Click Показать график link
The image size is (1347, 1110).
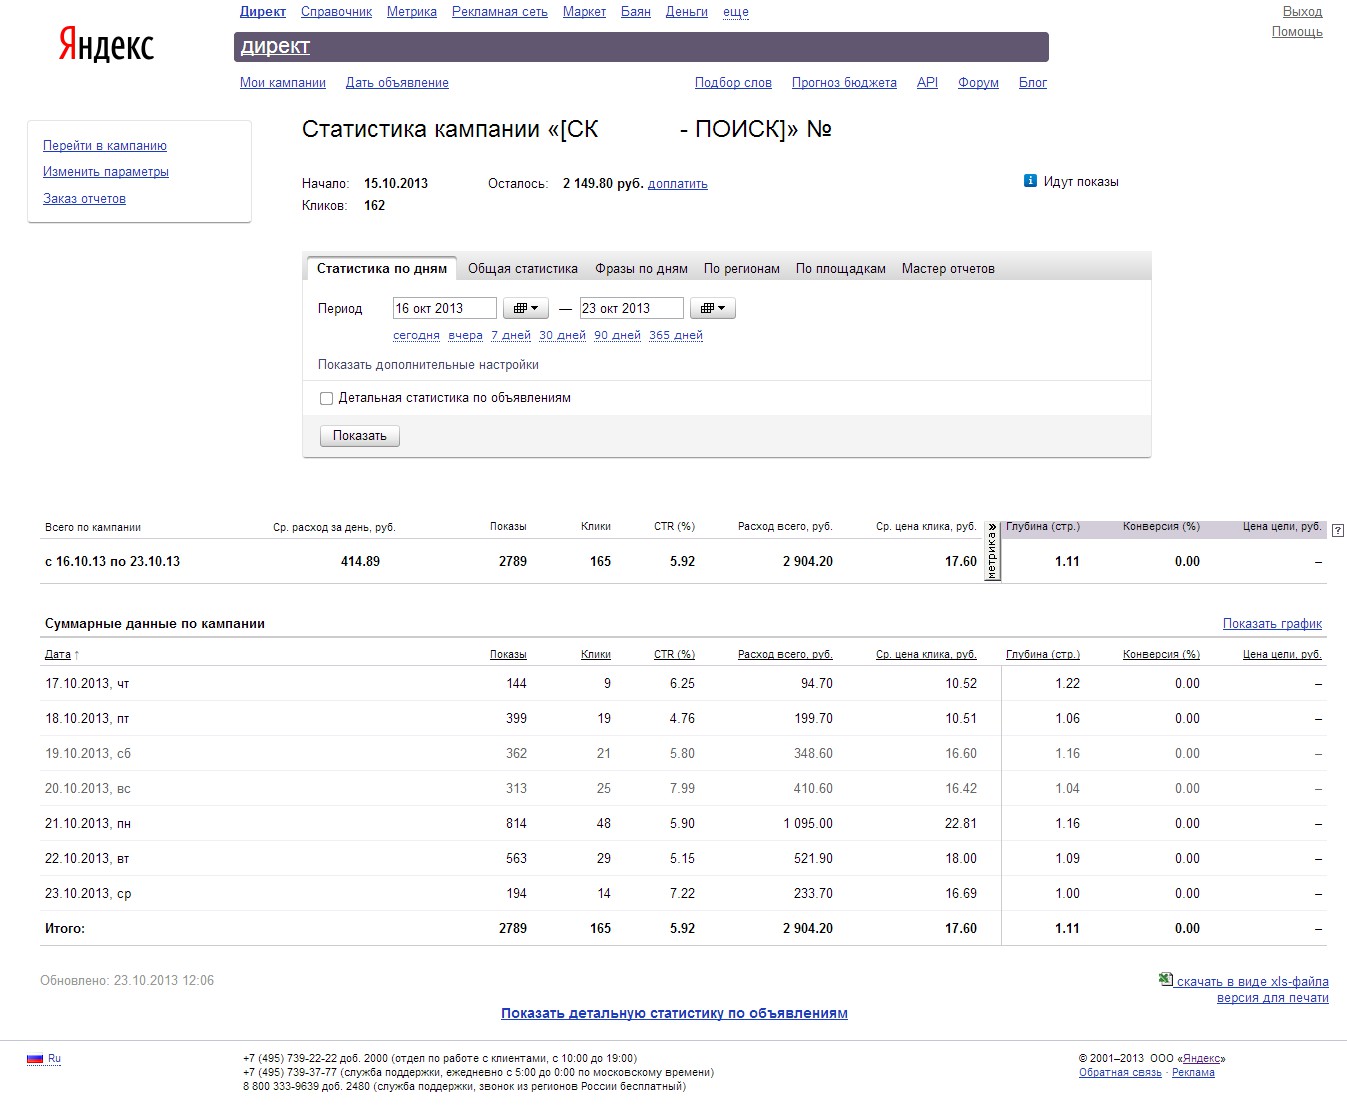pos(1272,624)
